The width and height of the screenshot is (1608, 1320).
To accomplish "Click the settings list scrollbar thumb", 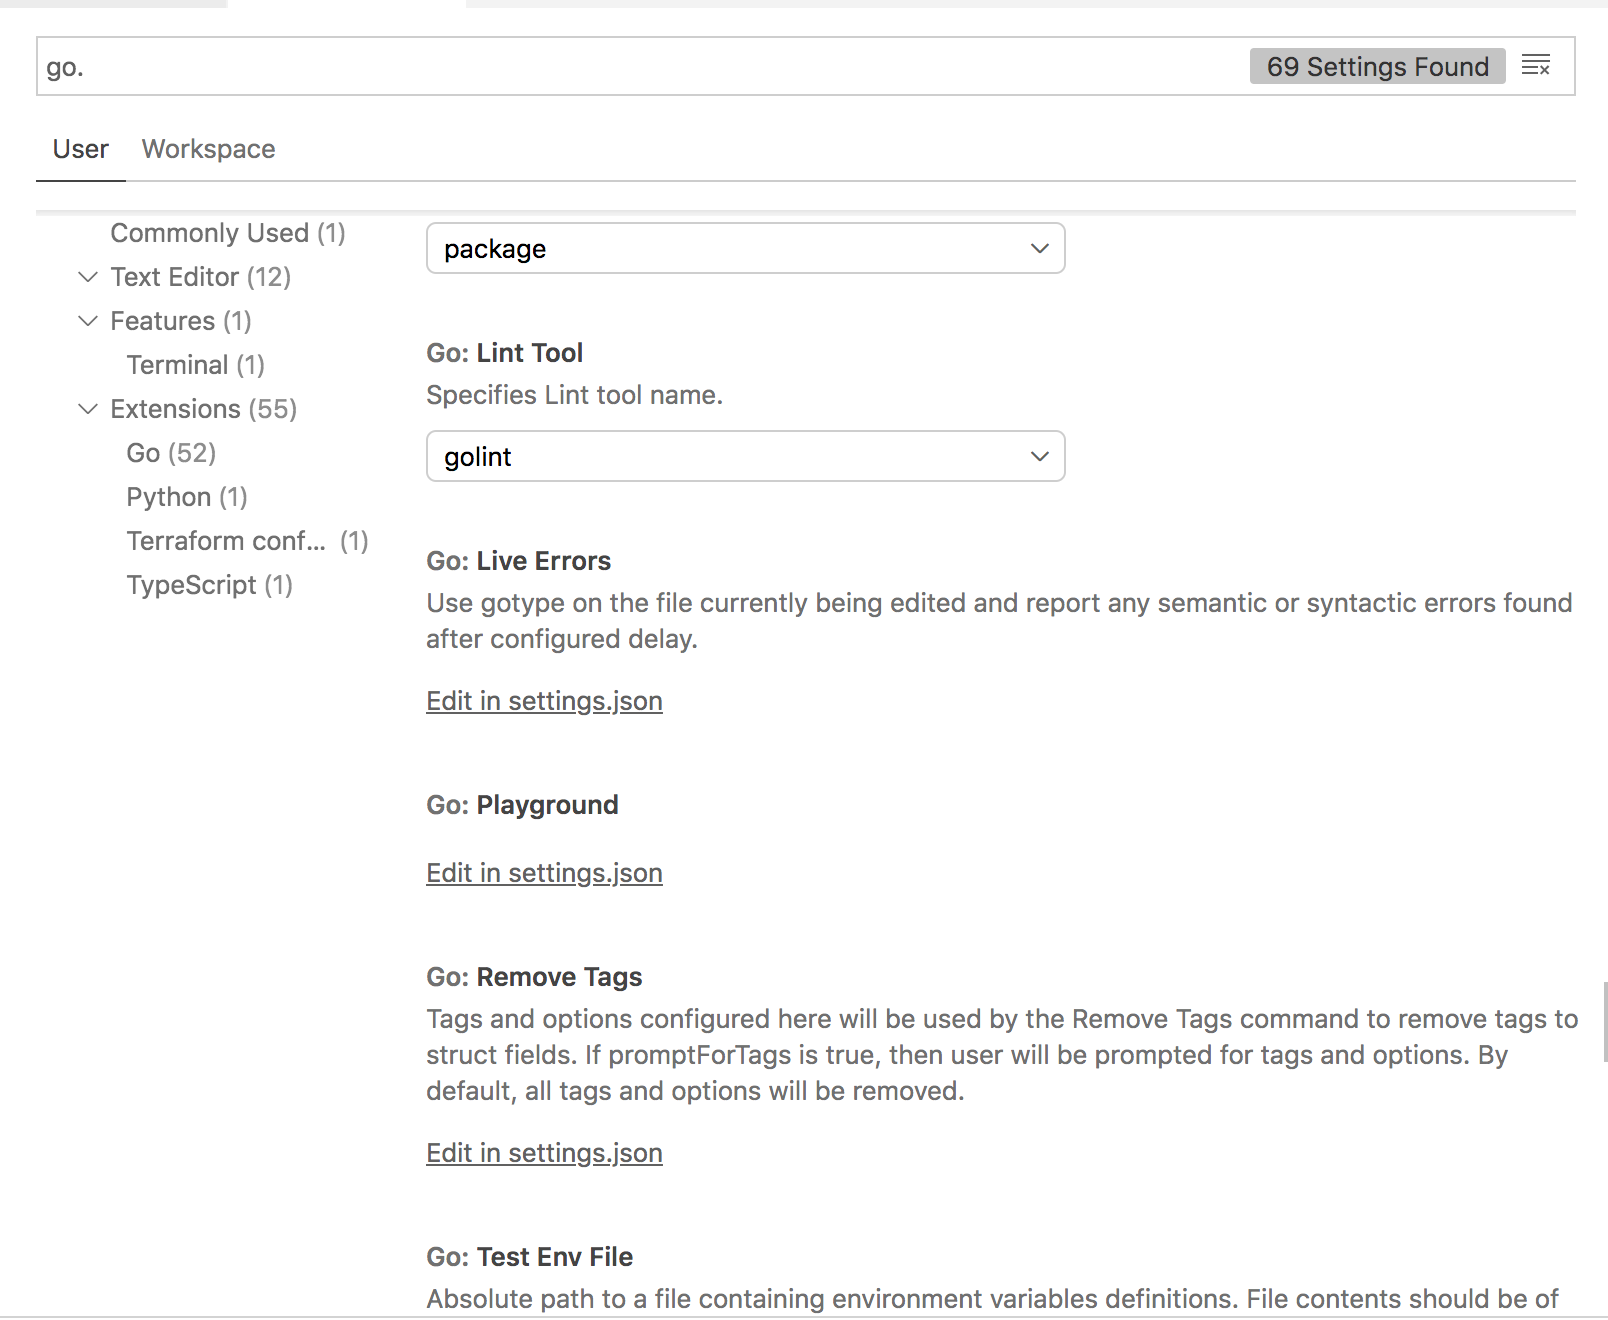I will [1604, 1021].
